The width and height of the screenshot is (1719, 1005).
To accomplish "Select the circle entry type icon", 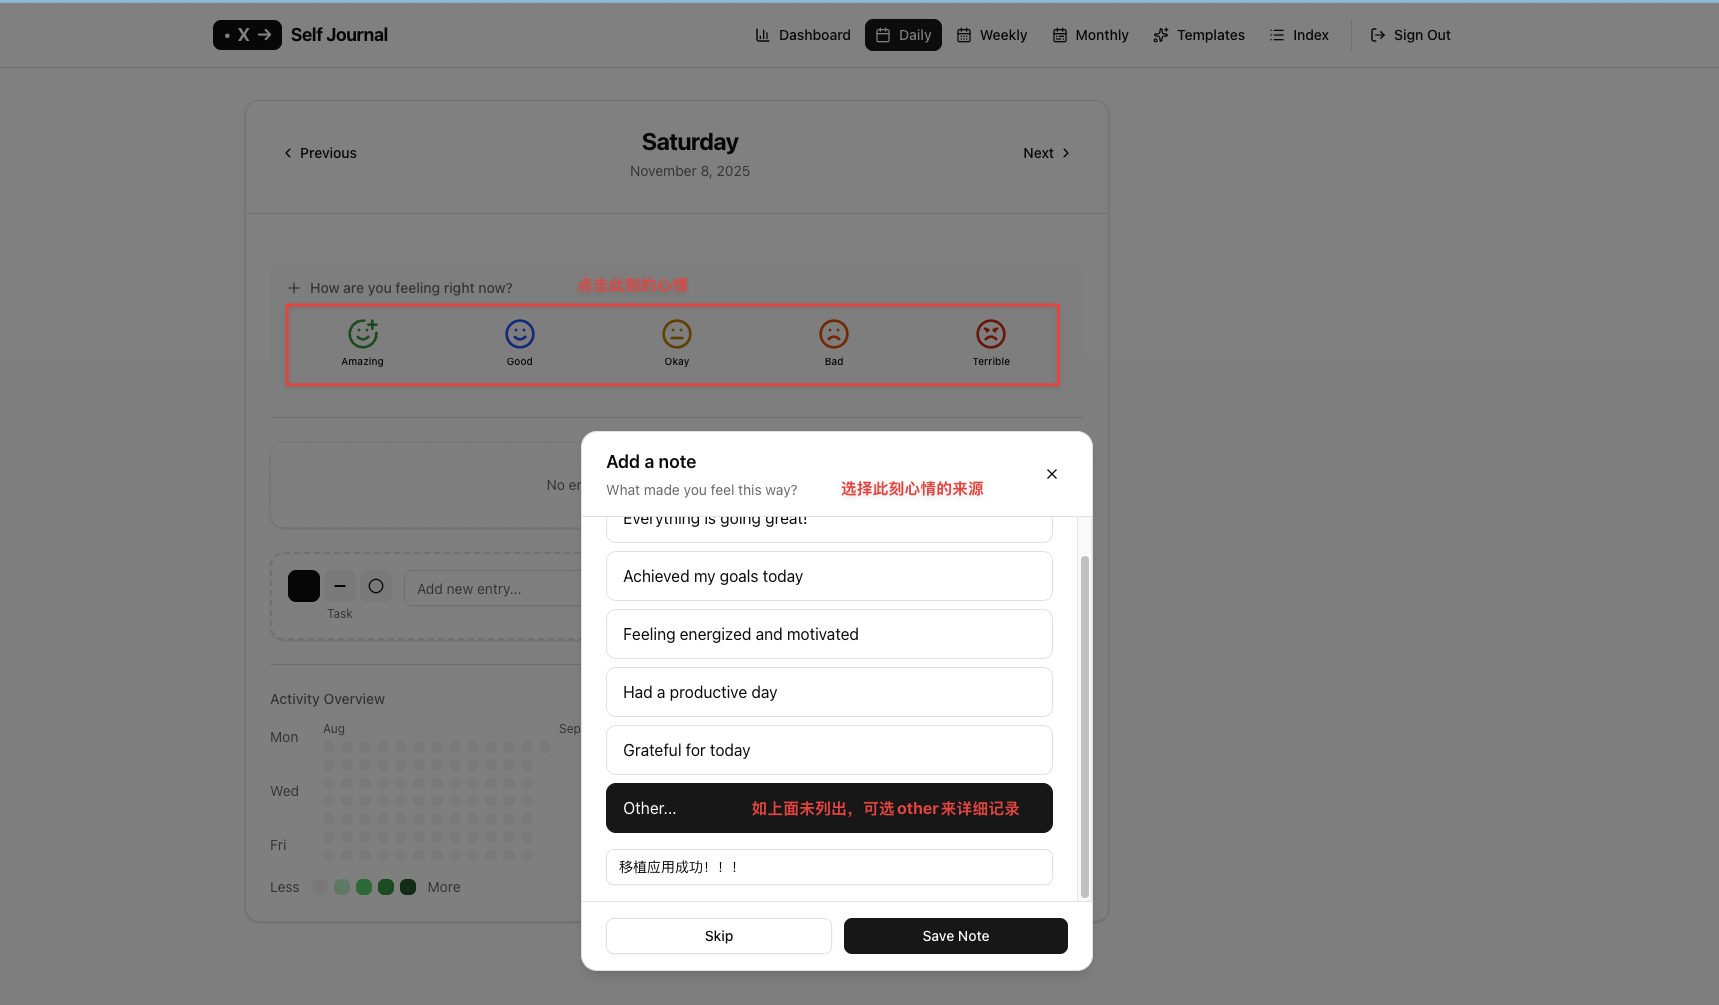I will (x=376, y=586).
